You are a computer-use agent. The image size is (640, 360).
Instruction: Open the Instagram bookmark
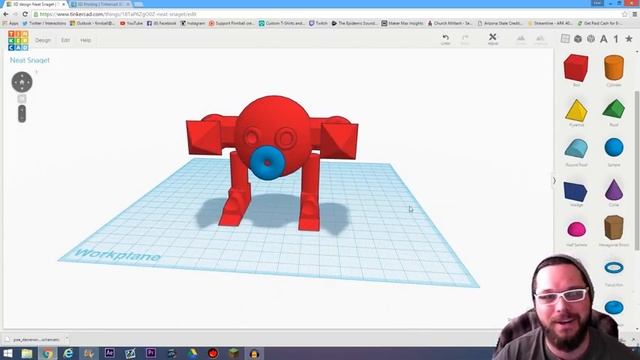pyautogui.click(x=193, y=23)
